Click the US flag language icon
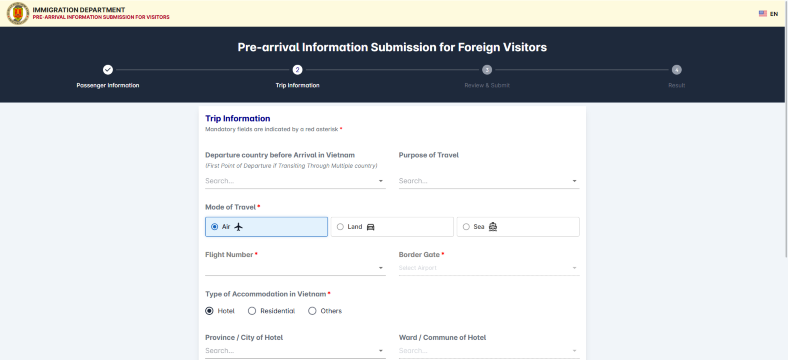Screen dimensions: 788x360 [x=763, y=14]
